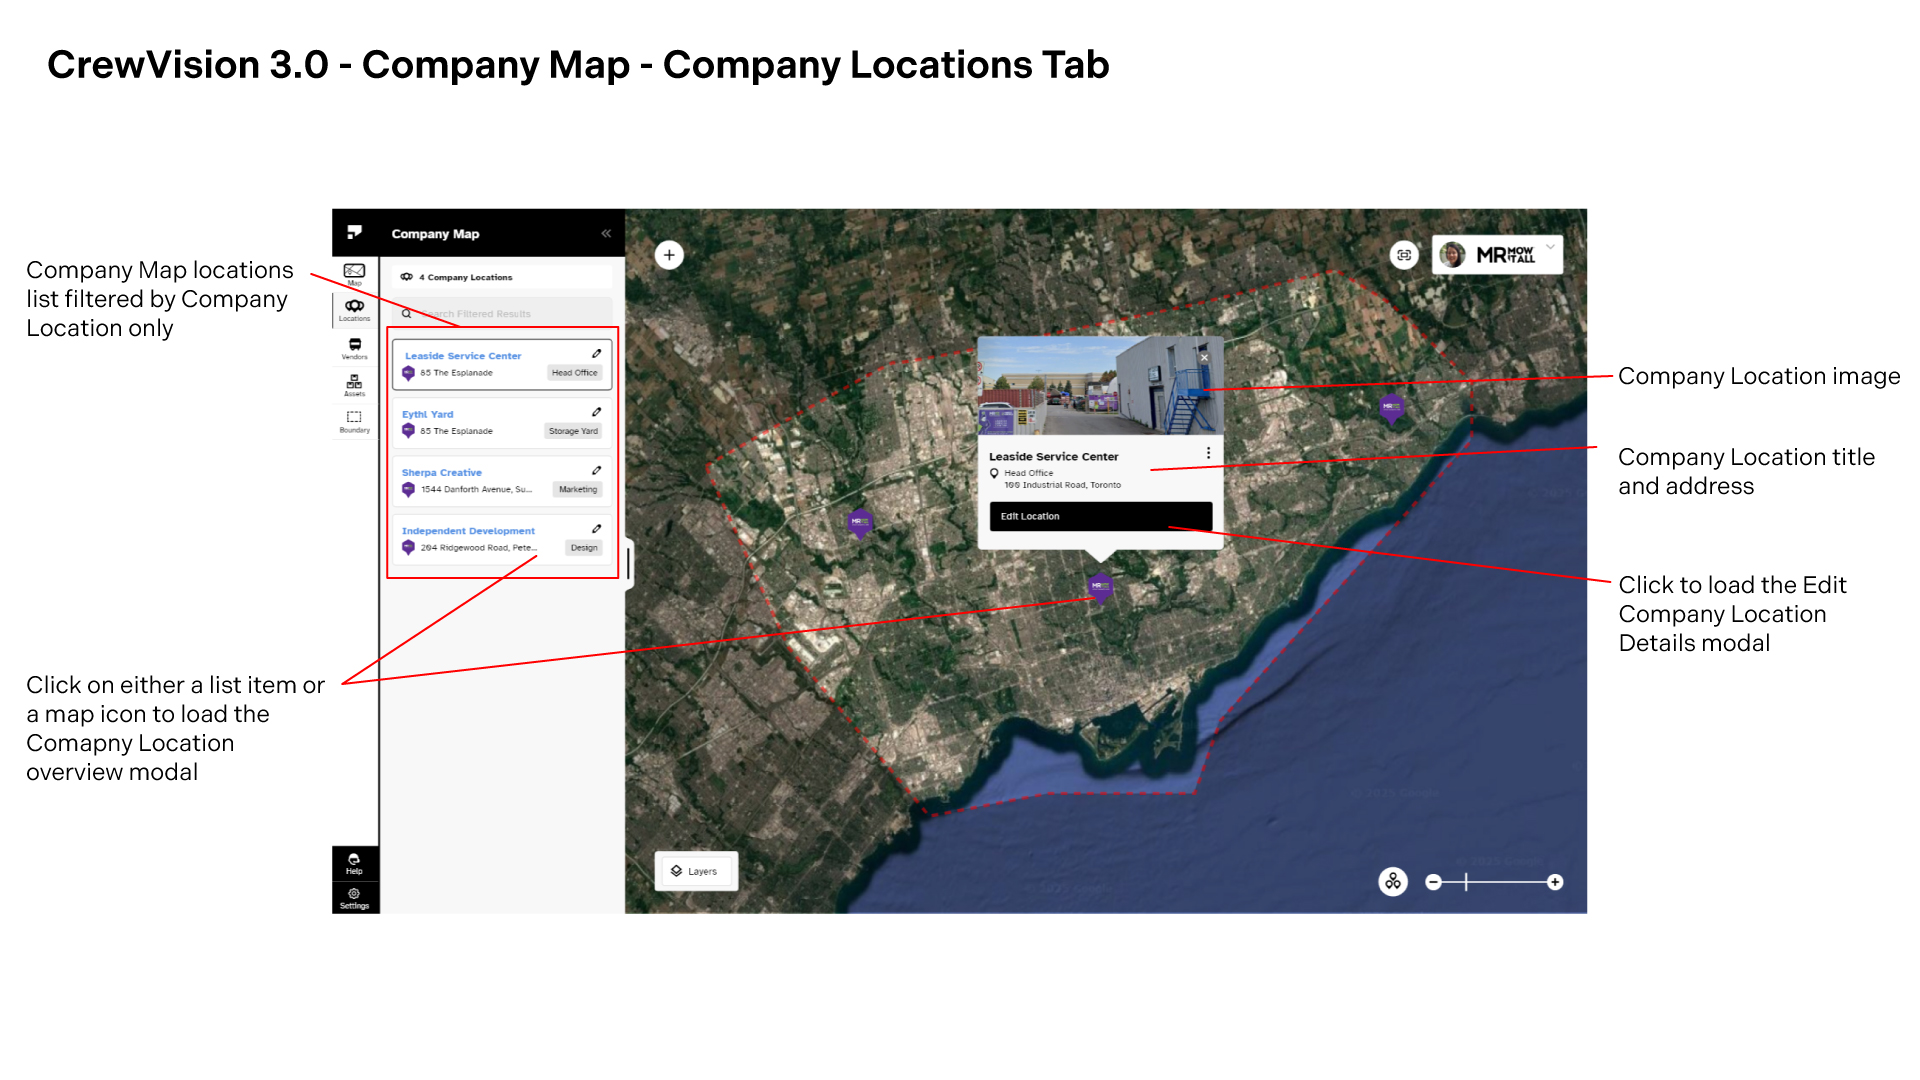Click the Head Office tag

pyautogui.click(x=574, y=373)
